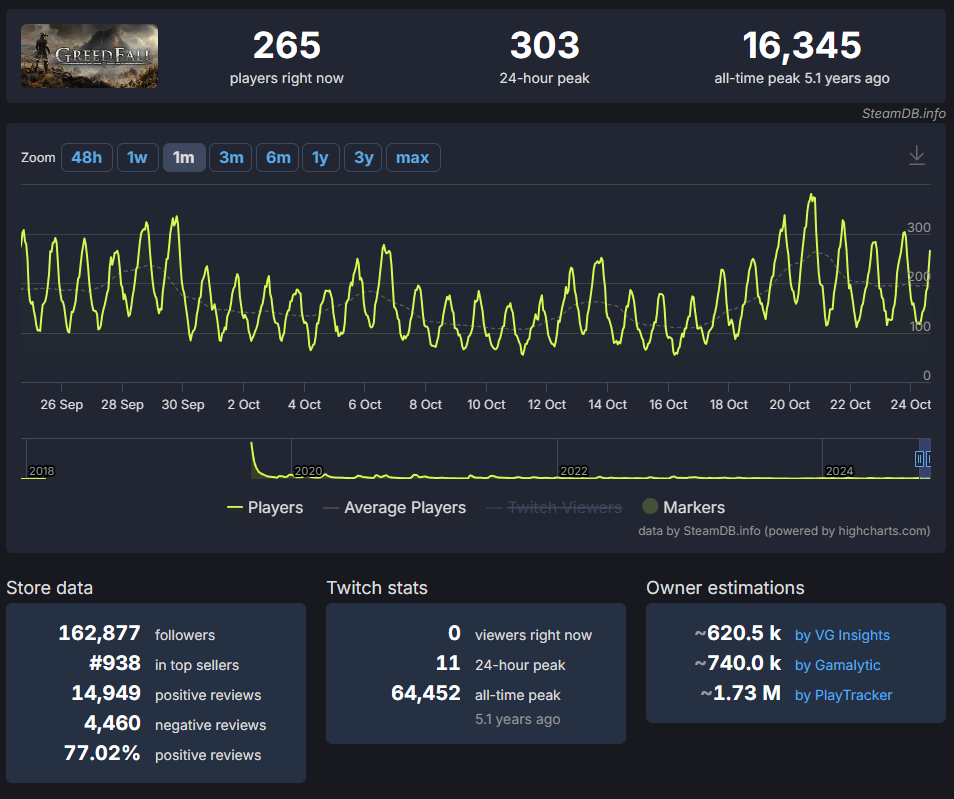Screen dimensions: 954x799
Task: Click the chart download icon
Action: click(x=916, y=156)
